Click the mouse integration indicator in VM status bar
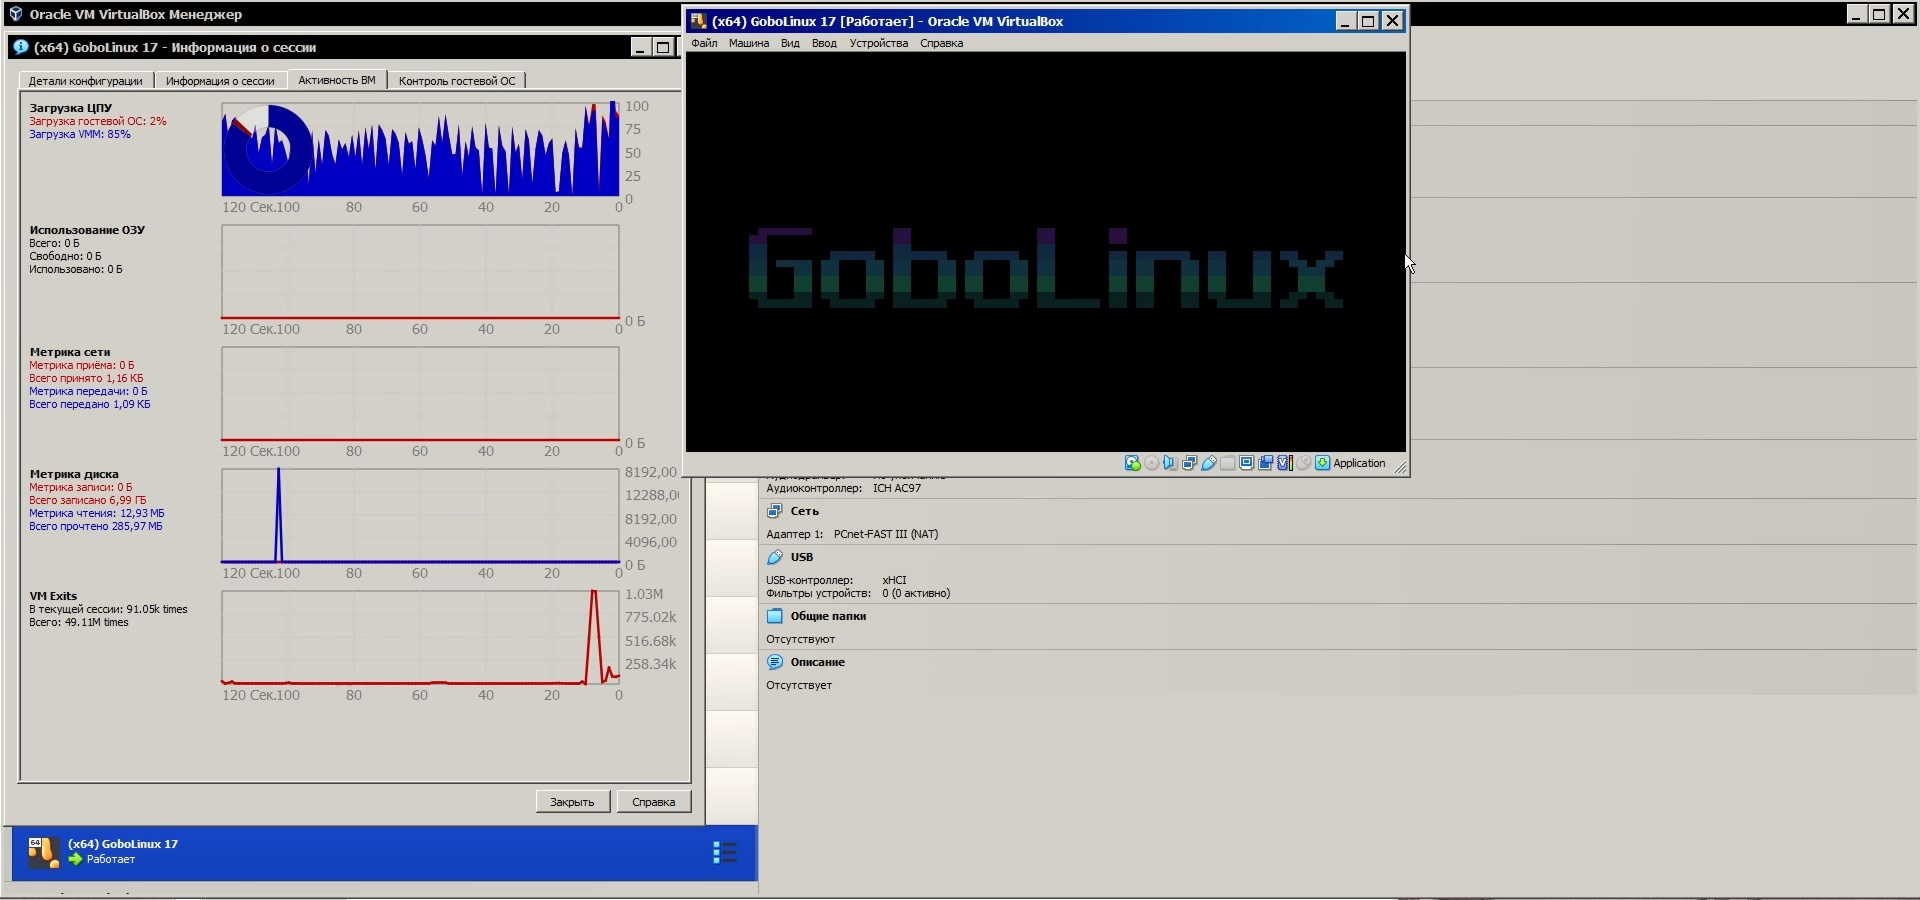This screenshot has height=900, width=1920. coord(1303,463)
